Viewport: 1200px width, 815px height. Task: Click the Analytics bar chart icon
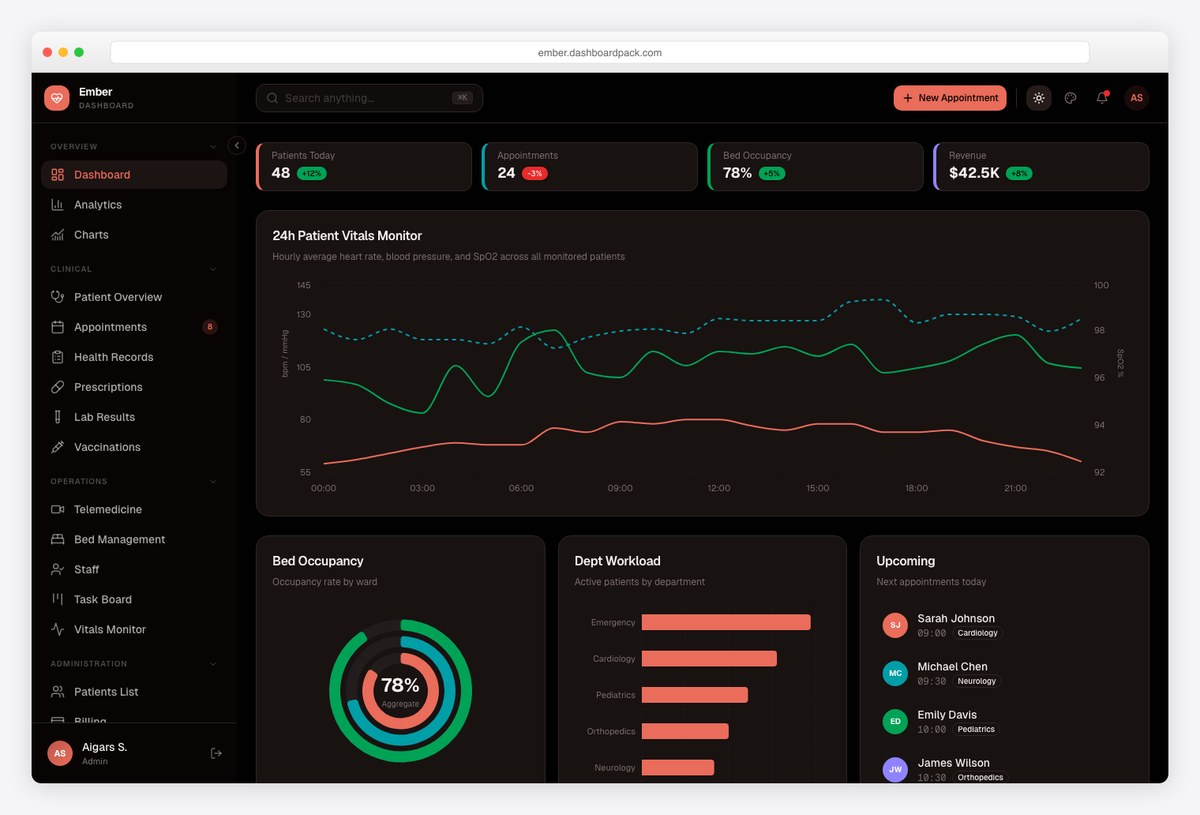58,205
